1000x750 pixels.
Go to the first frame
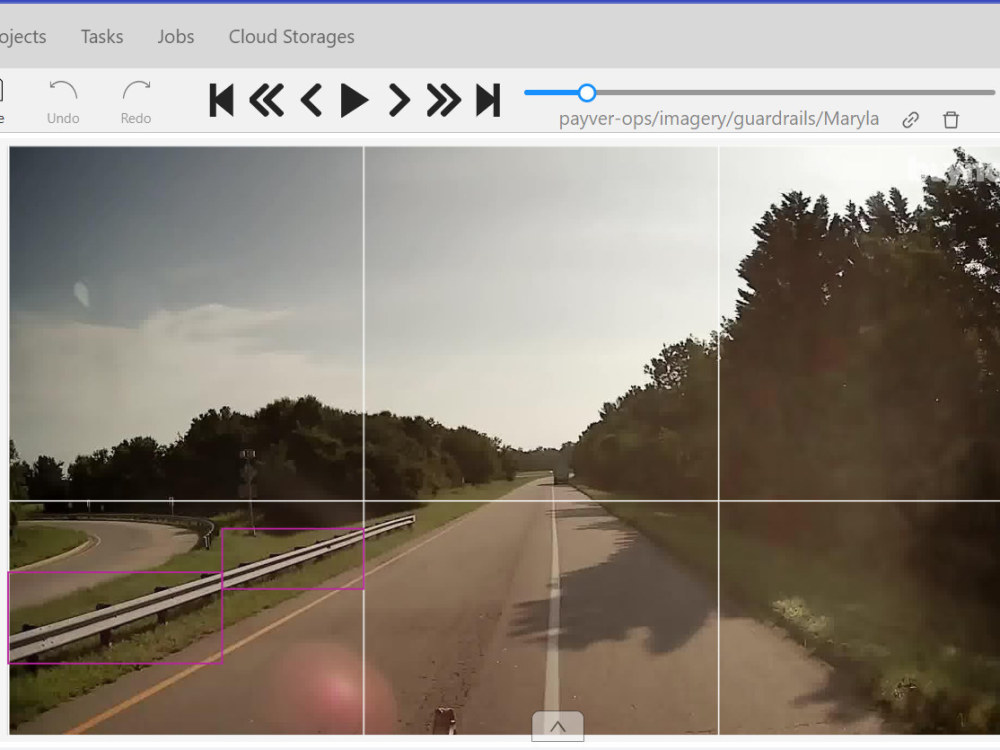coord(221,100)
